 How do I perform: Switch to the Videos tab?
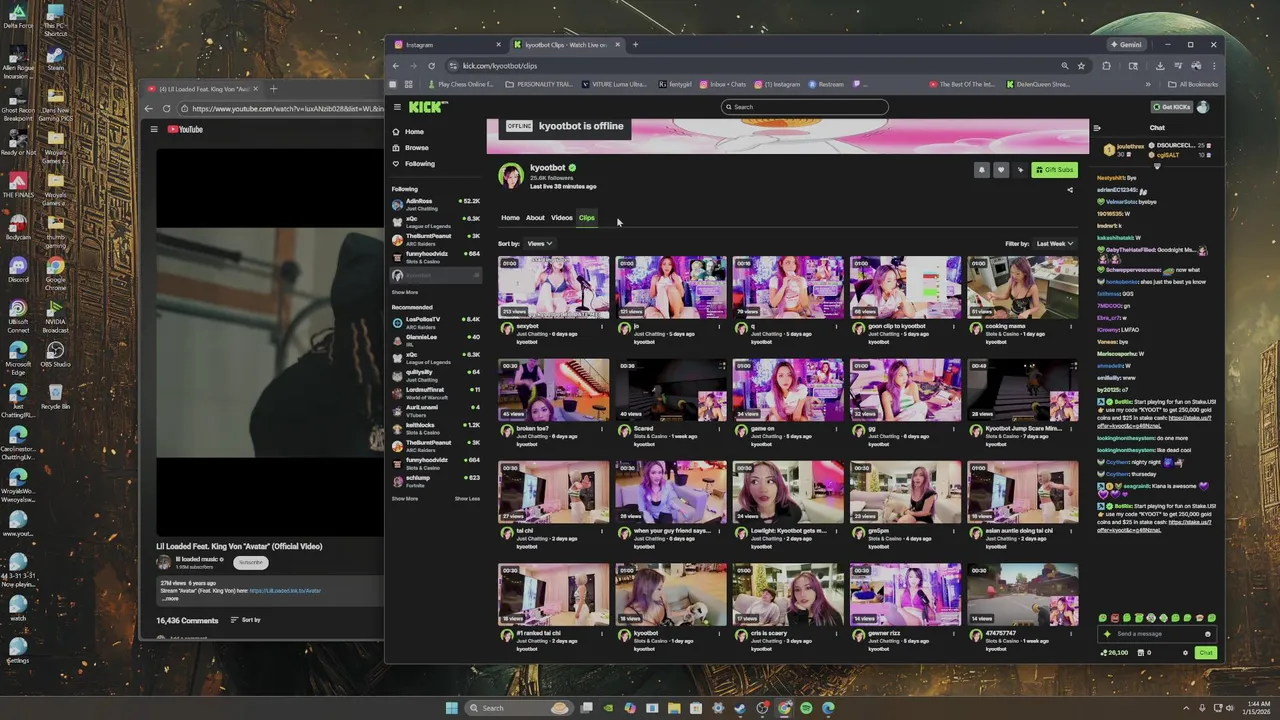tap(562, 218)
